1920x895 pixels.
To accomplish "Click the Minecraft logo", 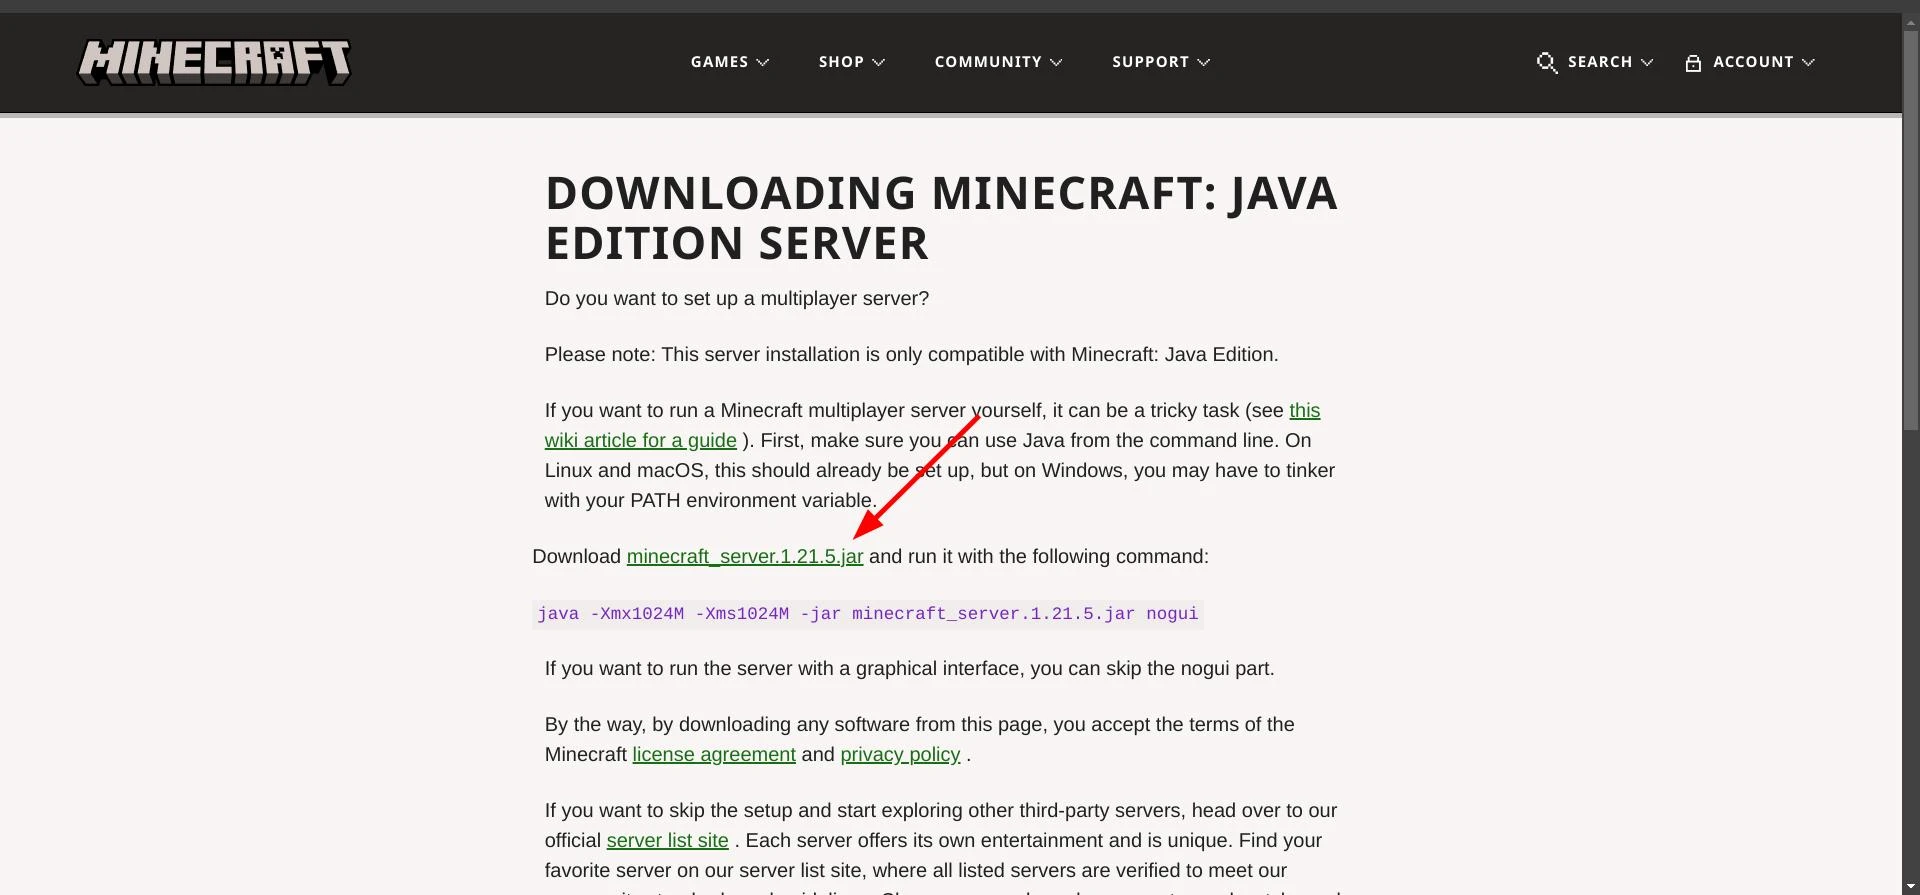I will point(214,62).
